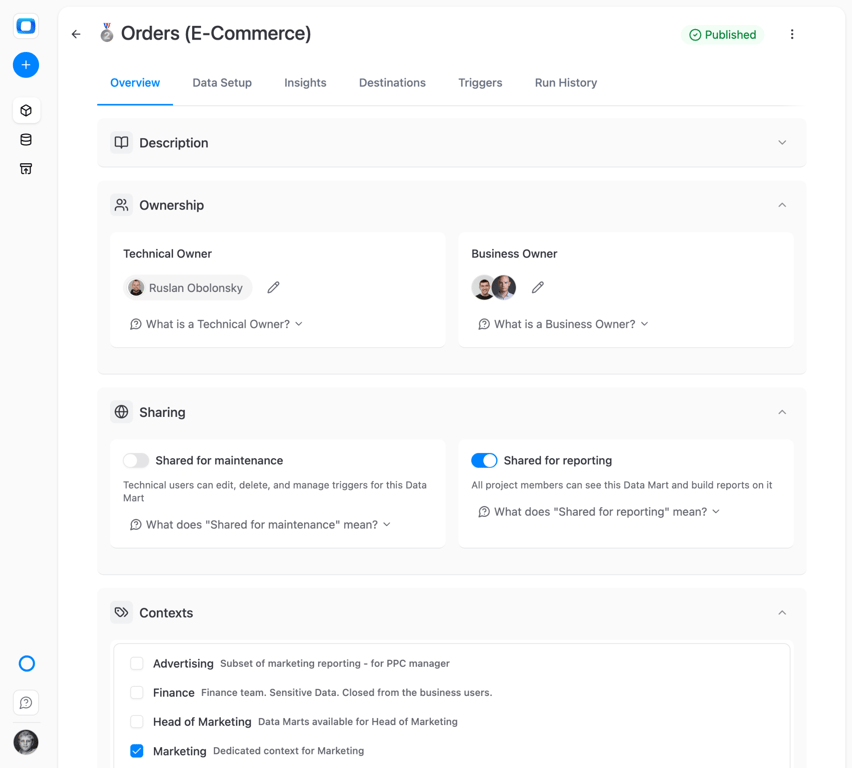Viewport: 852px width, 768px height.
Task: Click the 'Head of Marketing' label
Action: pyautogui.click(x=202, y=722)
